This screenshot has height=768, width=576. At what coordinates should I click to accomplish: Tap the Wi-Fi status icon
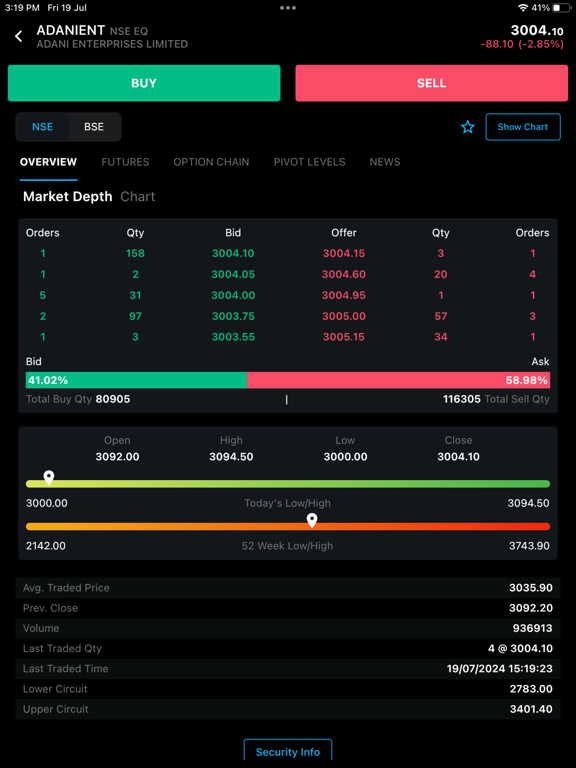pos(523,8)
